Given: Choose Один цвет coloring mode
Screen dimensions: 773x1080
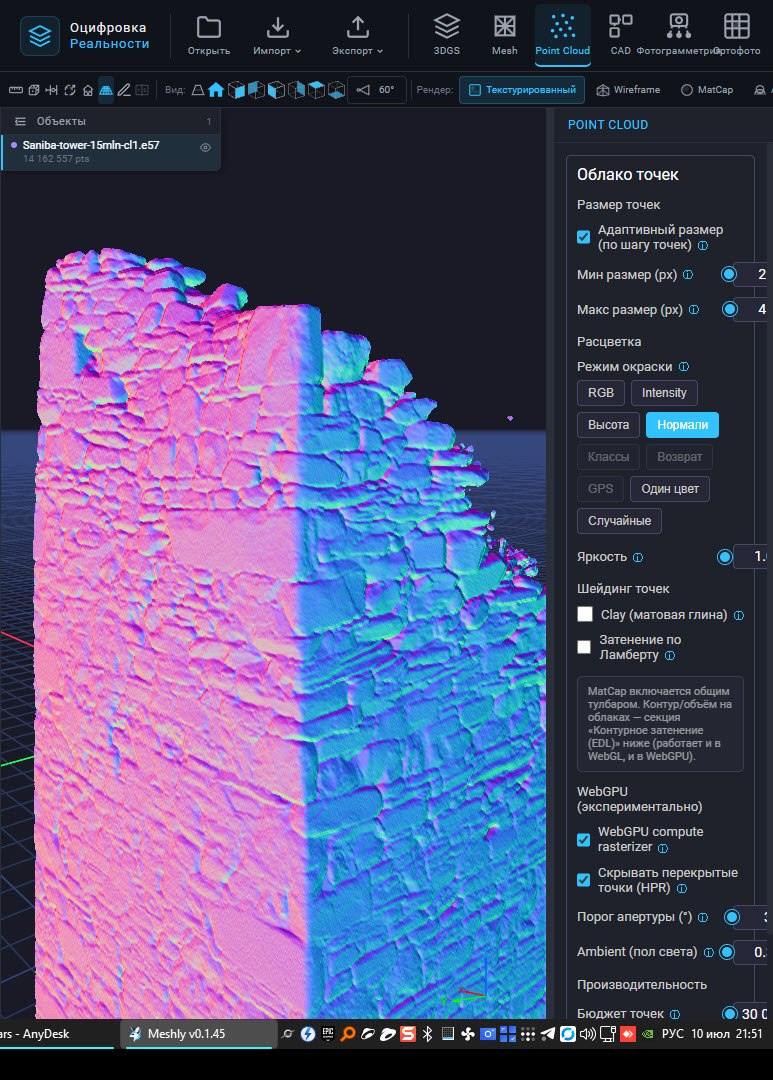Looking at the screenshot, I should pos(670,489).
